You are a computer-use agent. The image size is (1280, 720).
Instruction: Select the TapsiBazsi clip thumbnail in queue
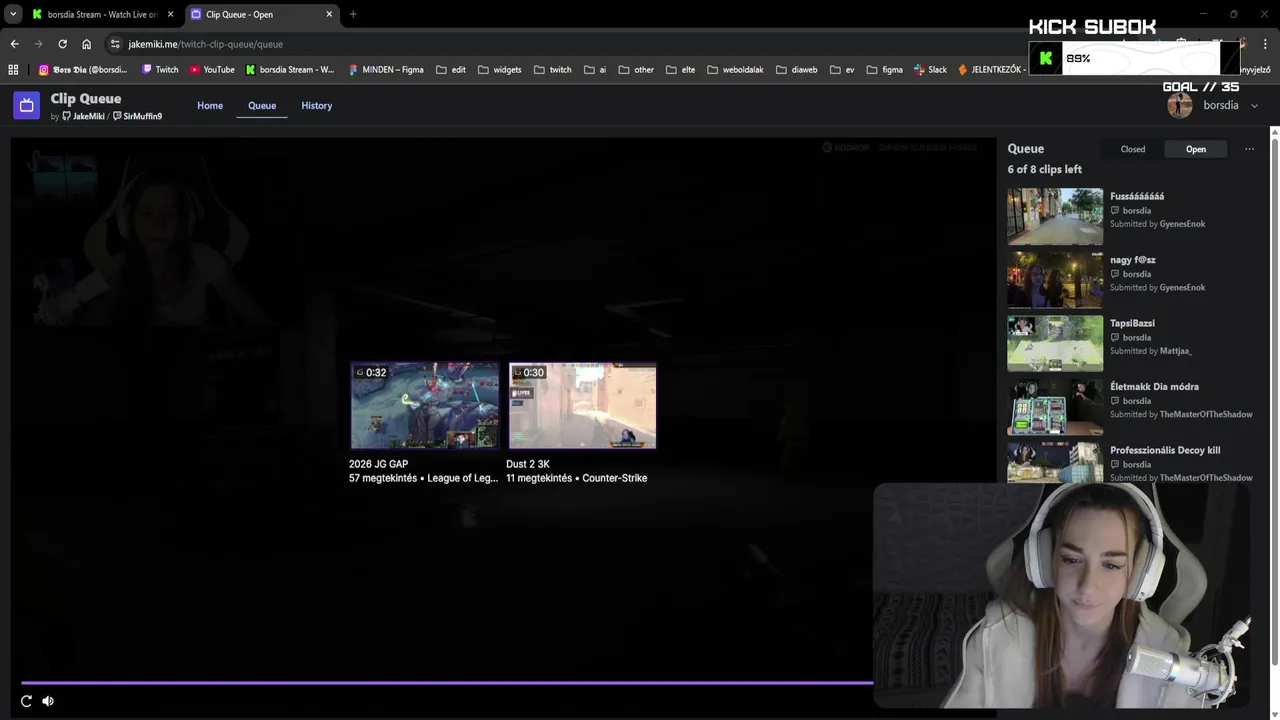pos(1055,343)
